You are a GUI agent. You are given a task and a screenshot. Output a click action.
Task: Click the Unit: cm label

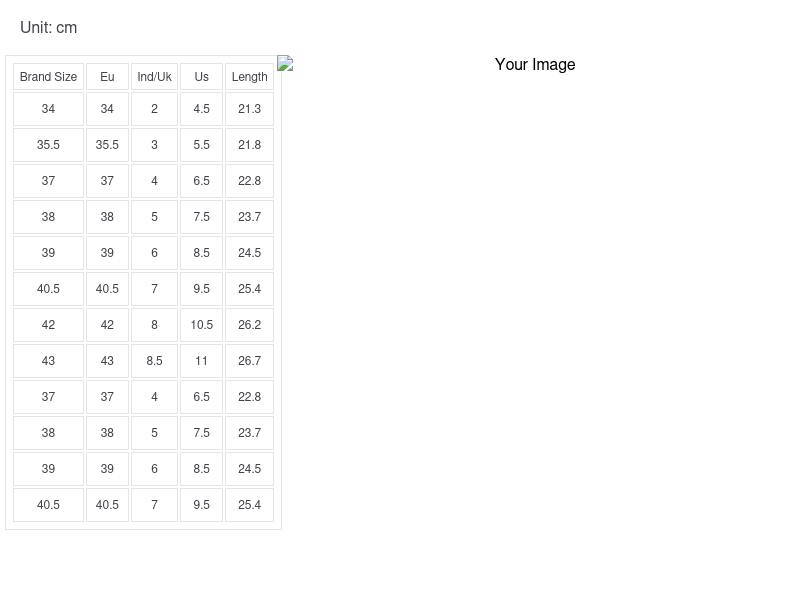tap(48, 27)
